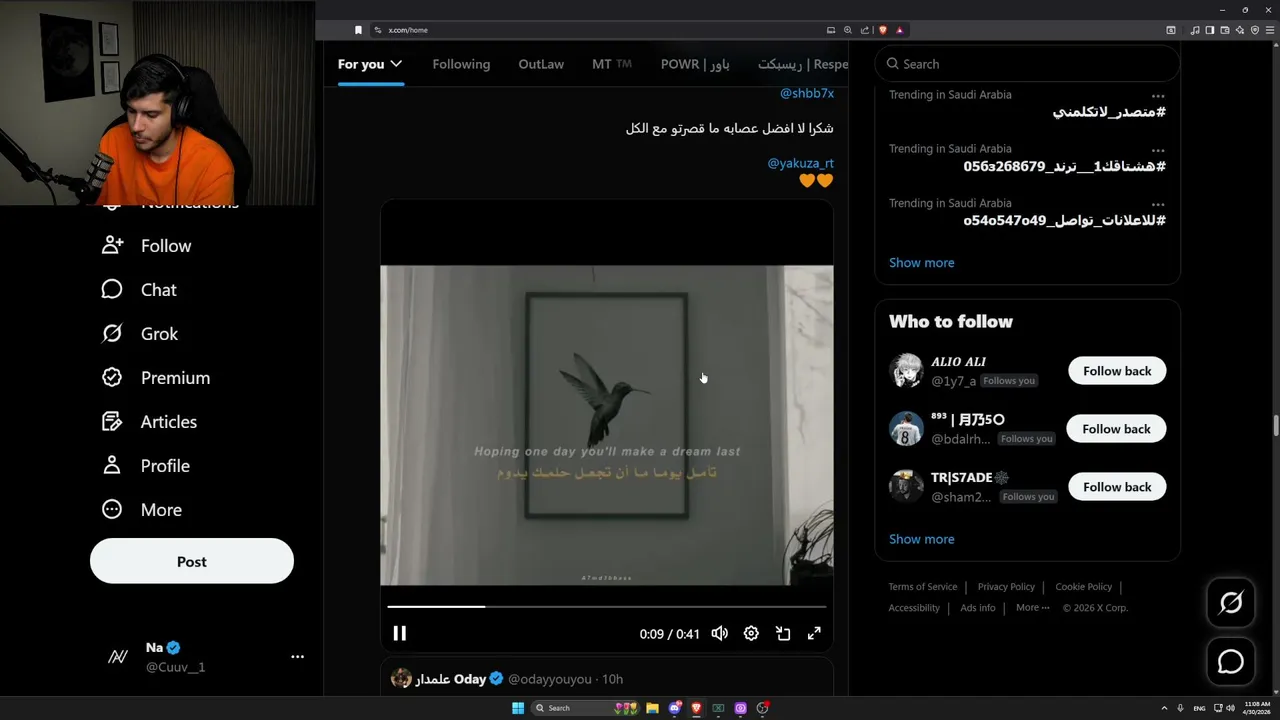
Task: Expand the footer More menu
Action: (1032, 608)
